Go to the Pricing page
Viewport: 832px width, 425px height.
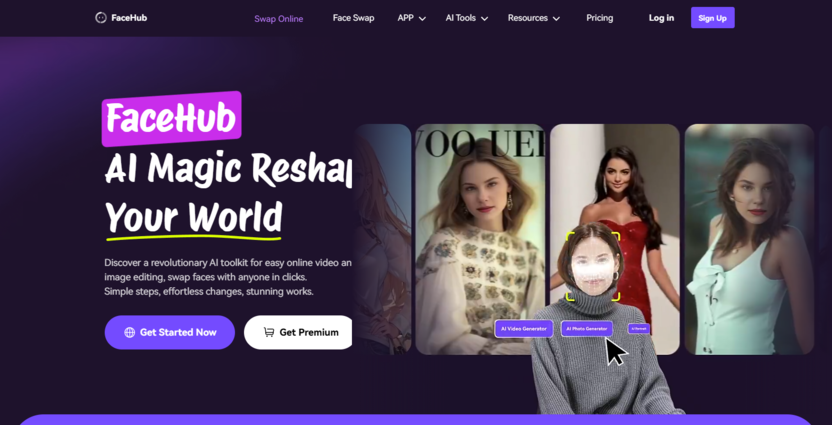[x=600, y=18]
